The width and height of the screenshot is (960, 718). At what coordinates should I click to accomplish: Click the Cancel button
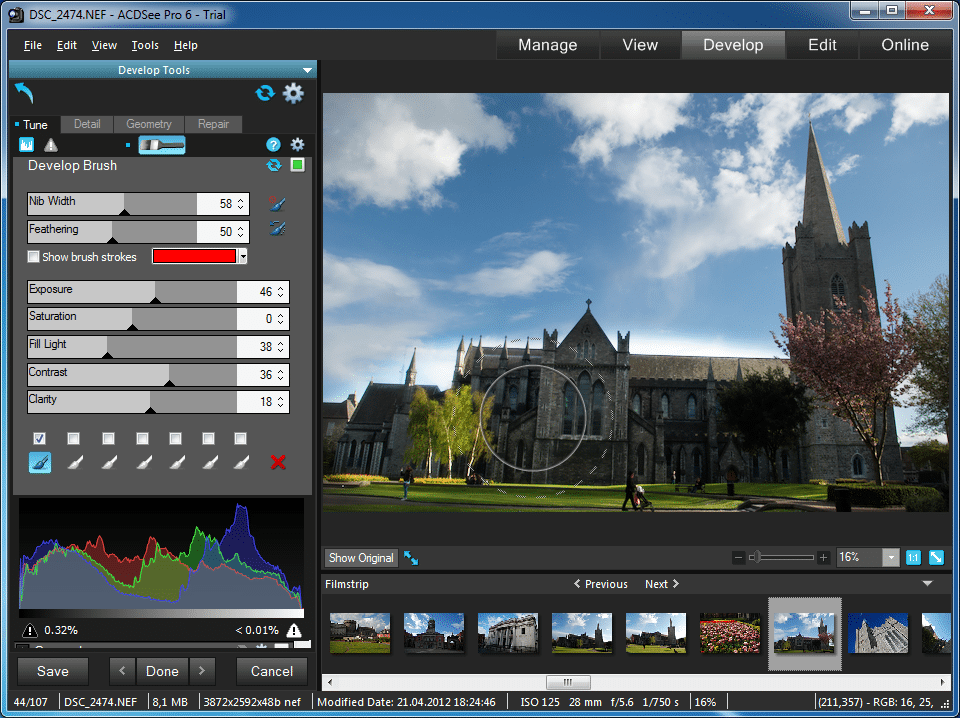point(272,671)
